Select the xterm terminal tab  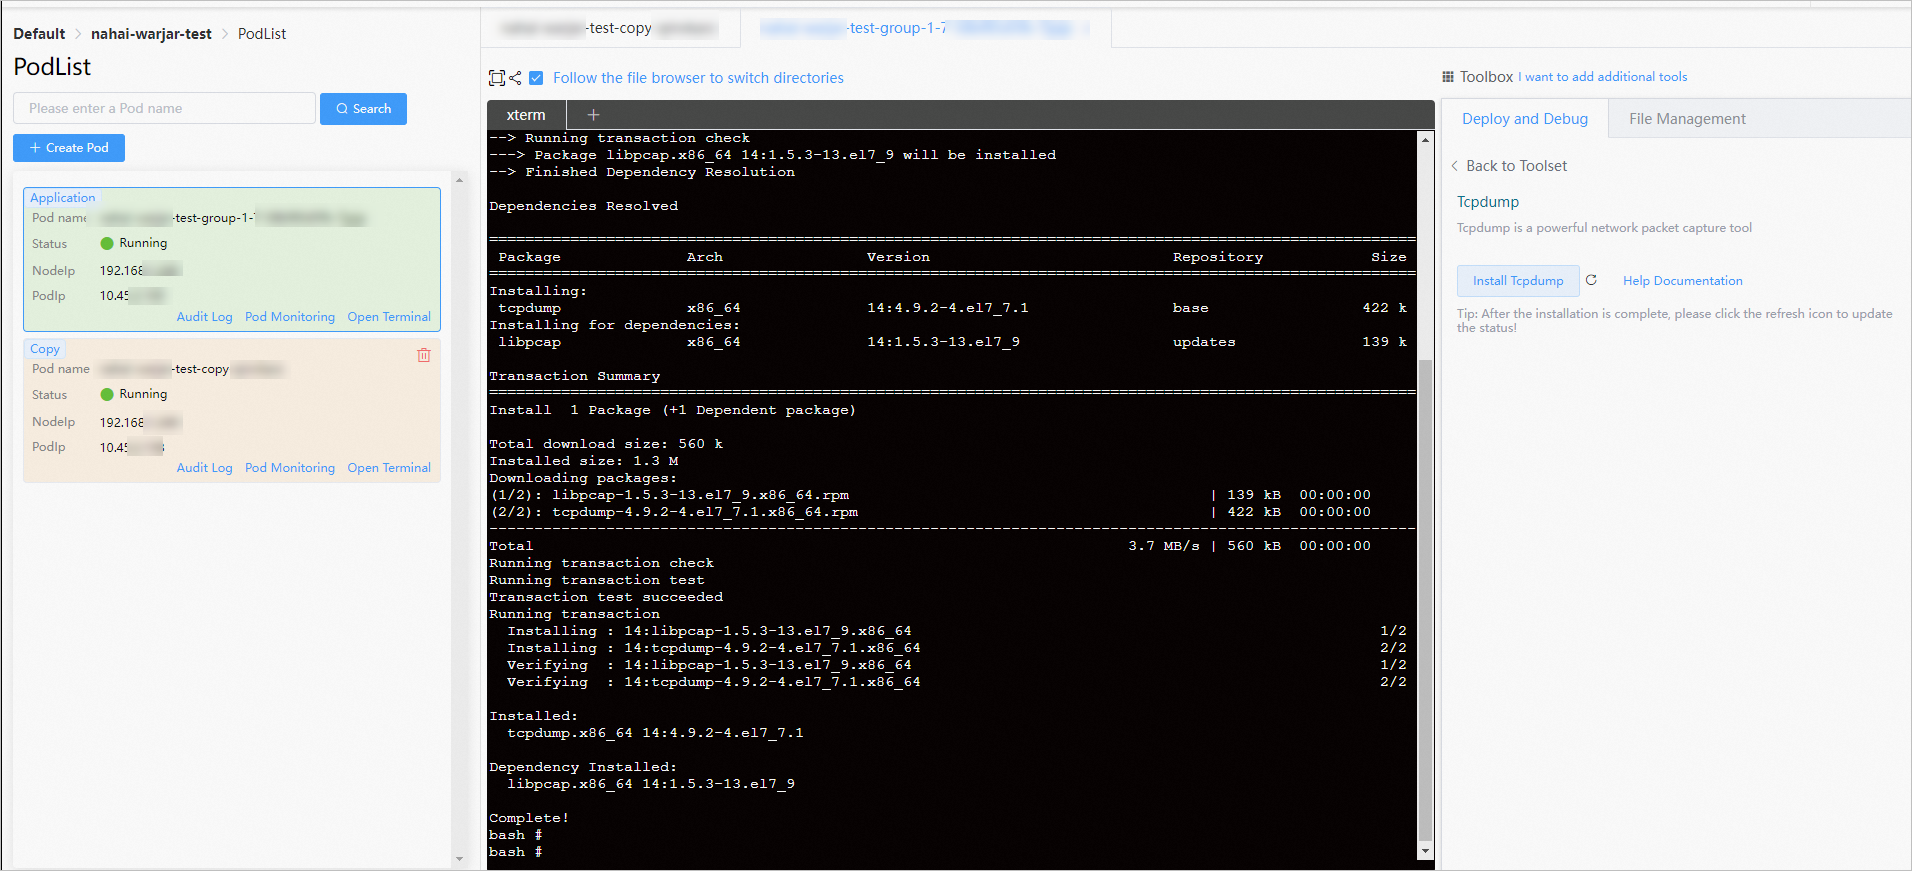coord(526,115)
